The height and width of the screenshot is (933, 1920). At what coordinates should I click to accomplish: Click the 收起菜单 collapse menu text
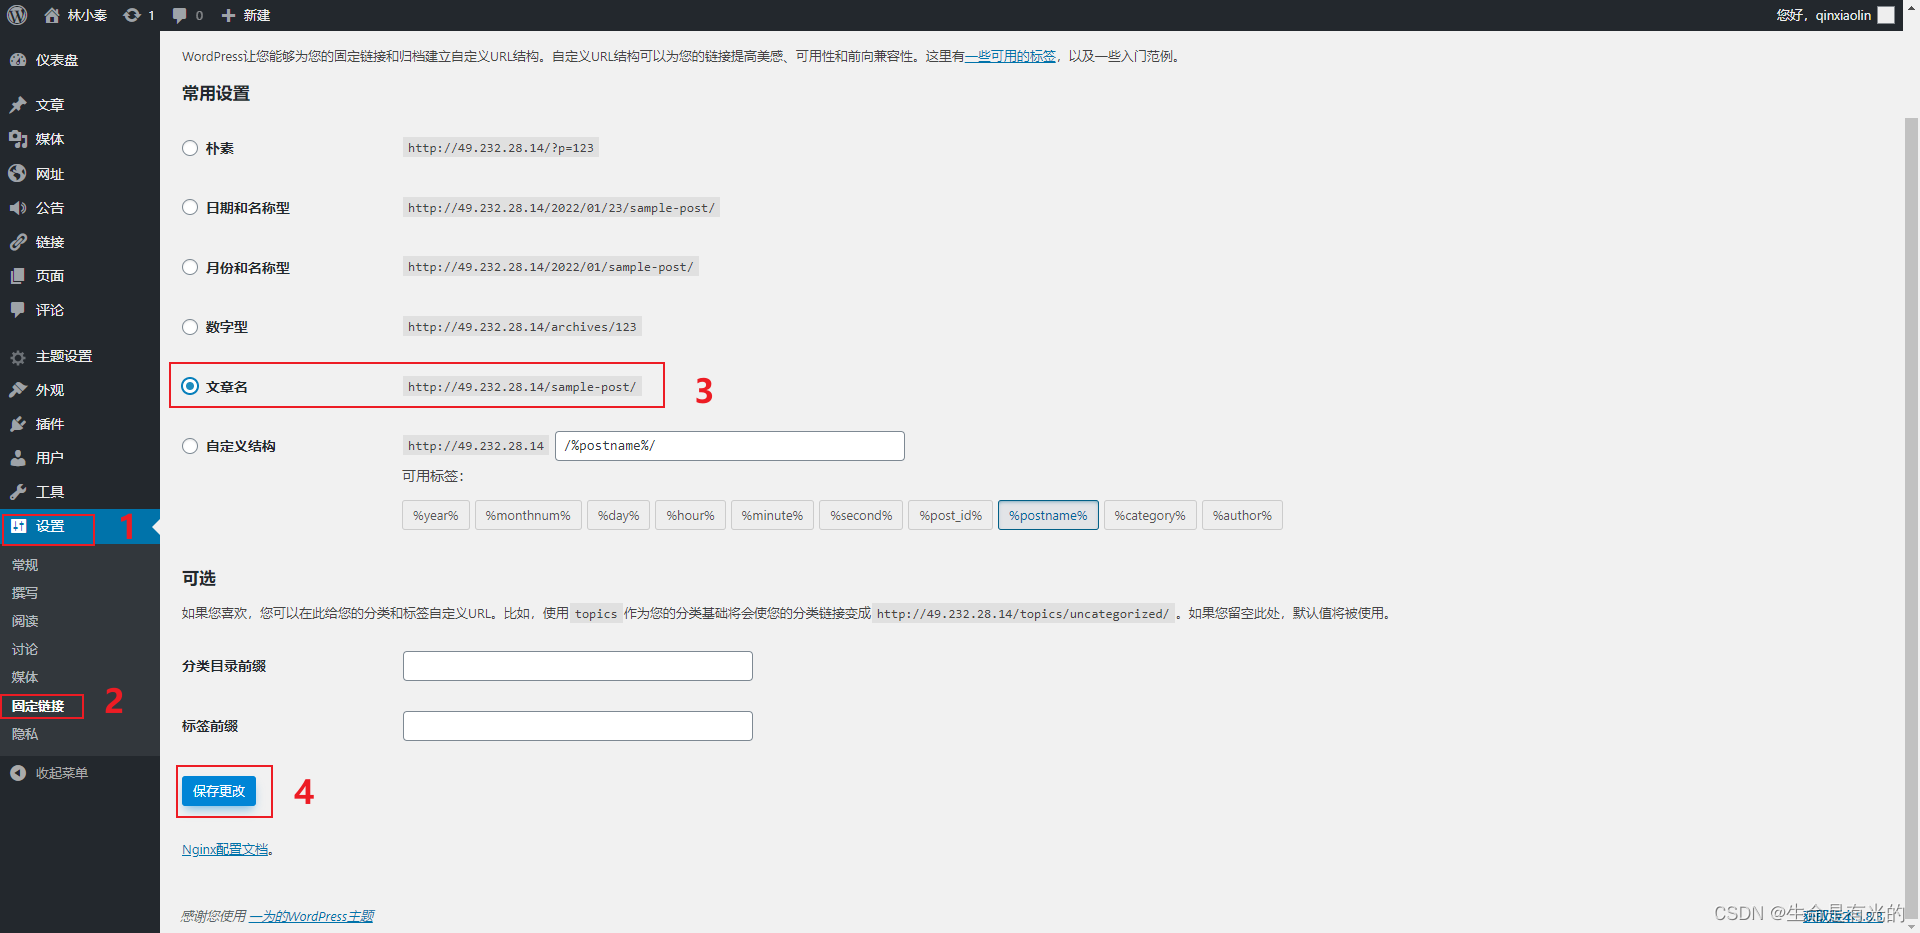[62, 773]
